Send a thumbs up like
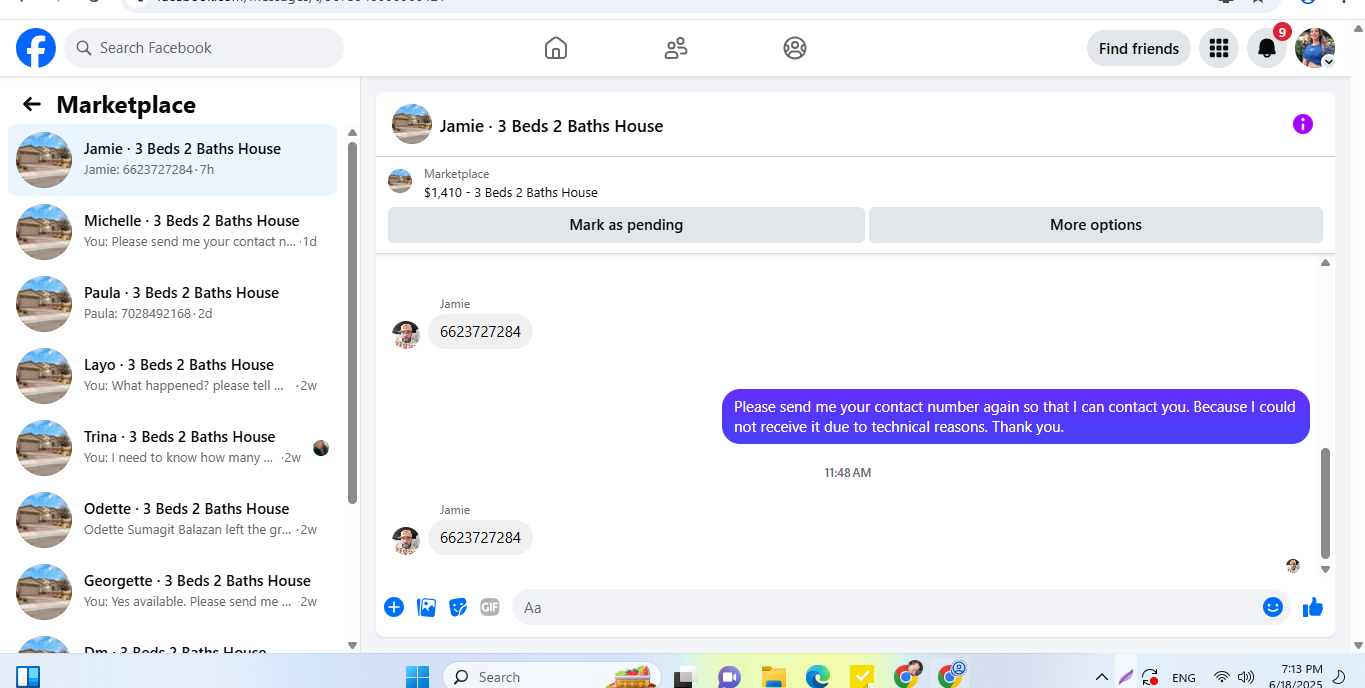The height and width of the screenshot is (688, 1365). point(1313,607)
